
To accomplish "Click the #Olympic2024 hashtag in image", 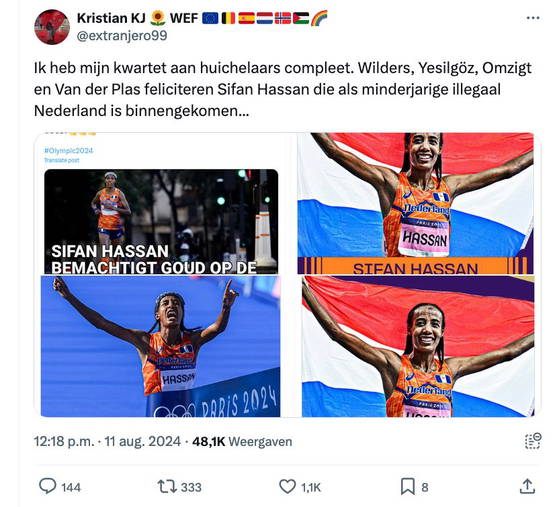I will 68,150.
